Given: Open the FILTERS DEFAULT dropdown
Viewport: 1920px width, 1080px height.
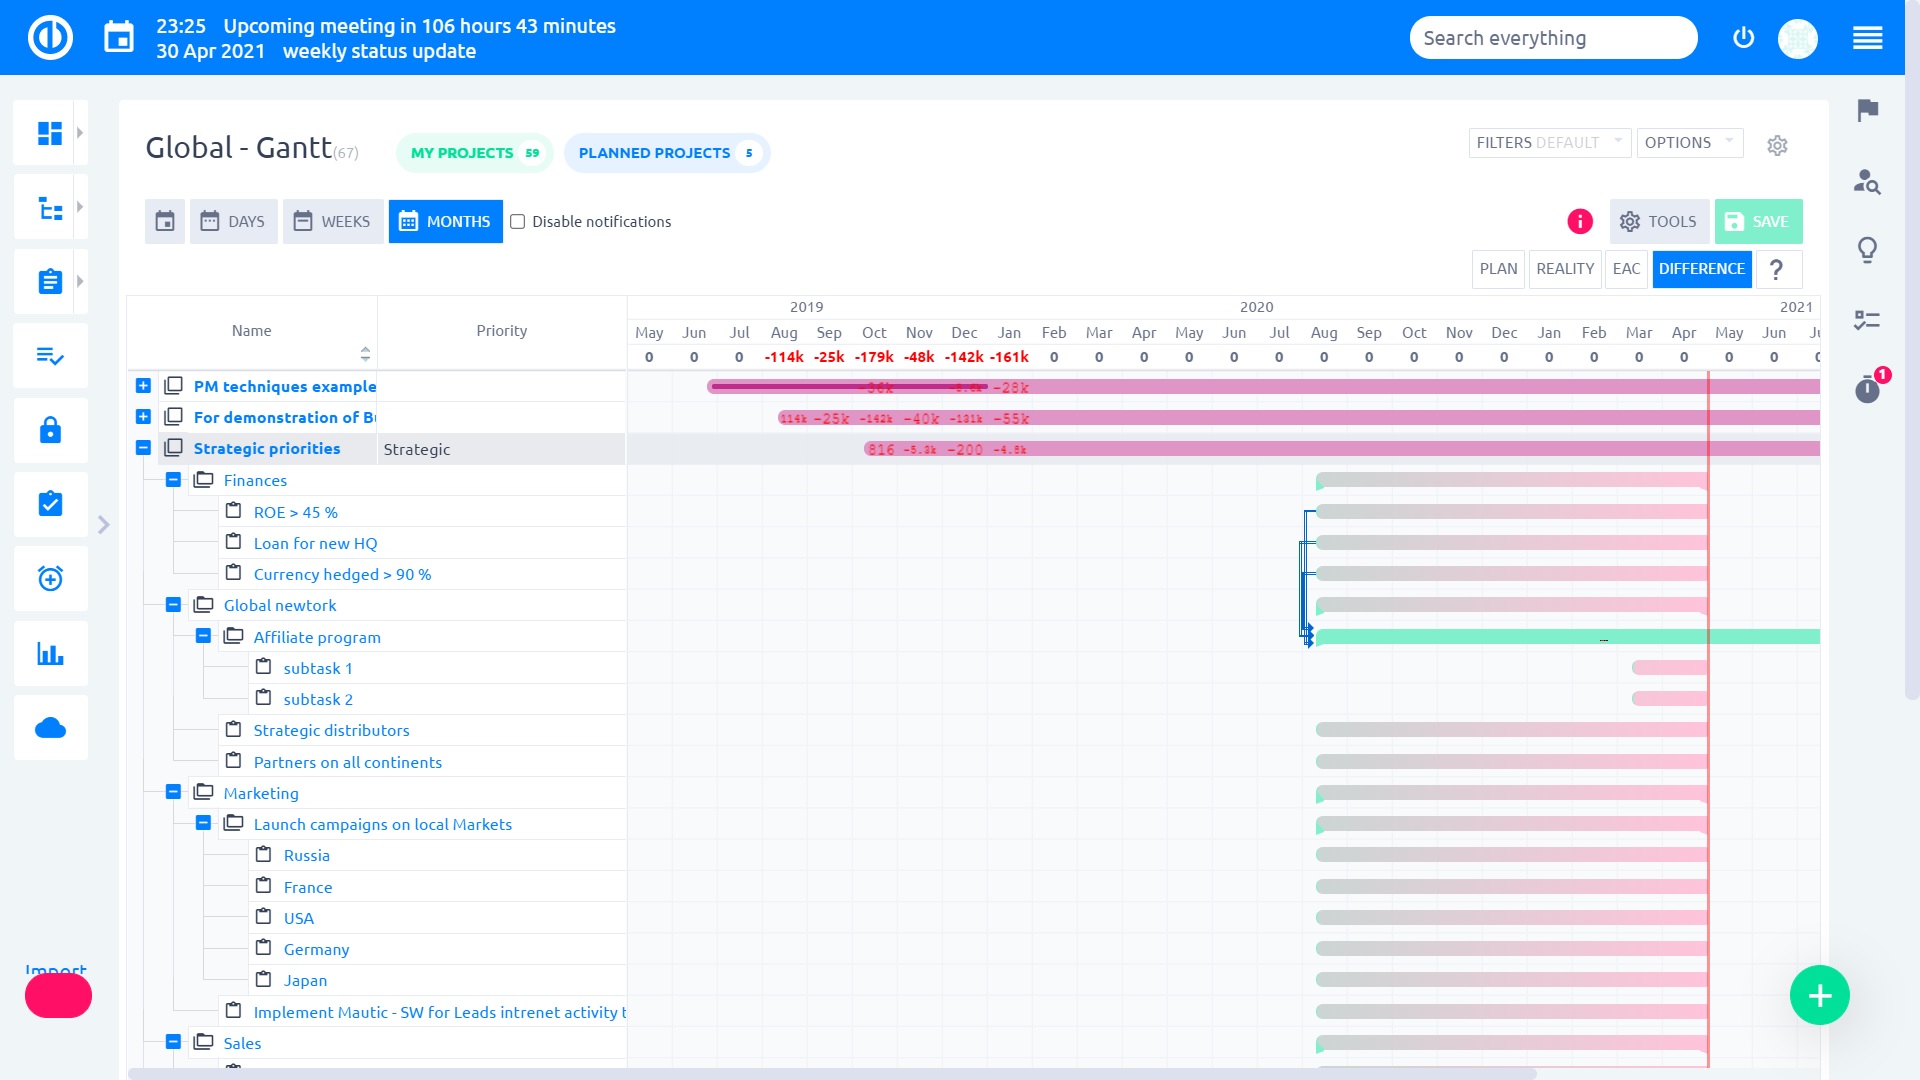Looking at the screenshot, I should click(x=1549, y=143).
